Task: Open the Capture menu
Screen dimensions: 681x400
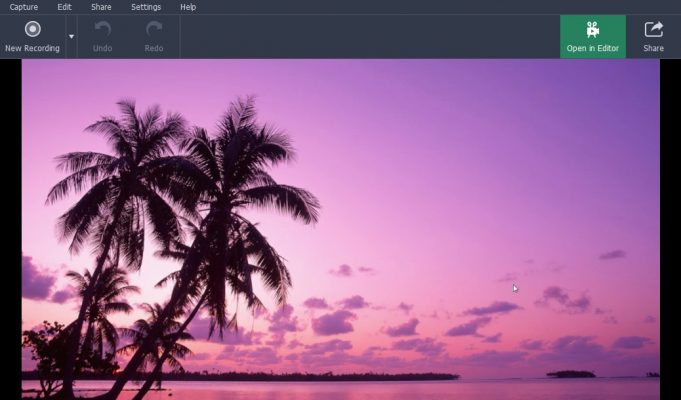Action: [23, 7]
